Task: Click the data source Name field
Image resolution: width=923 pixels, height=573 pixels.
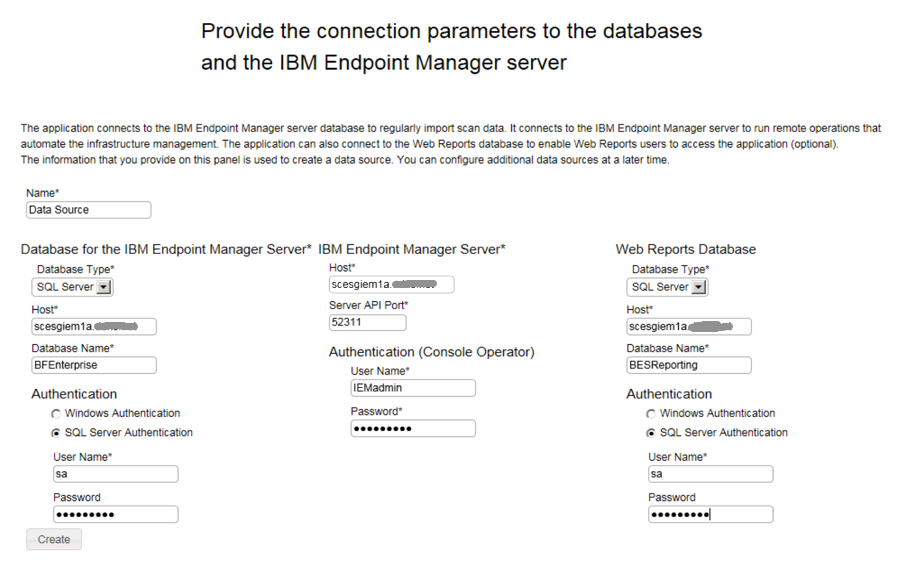Action: (88, 210)
